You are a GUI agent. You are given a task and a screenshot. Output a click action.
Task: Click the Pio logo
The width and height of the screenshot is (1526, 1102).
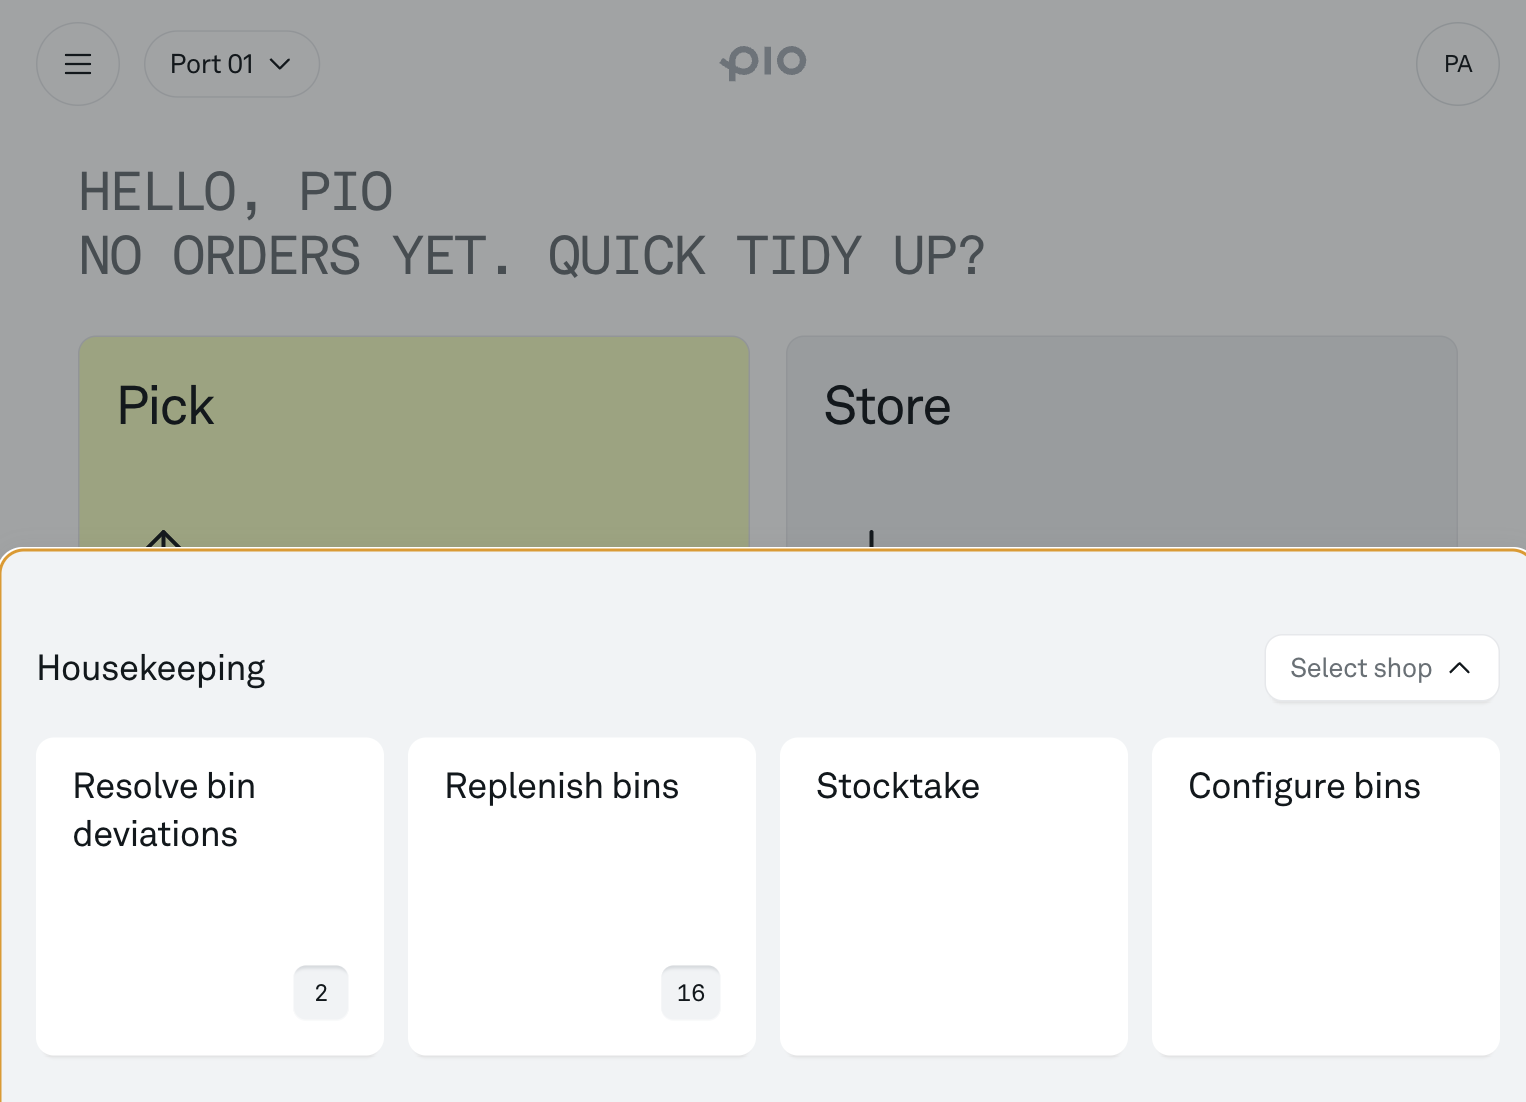tap(763, 62)
